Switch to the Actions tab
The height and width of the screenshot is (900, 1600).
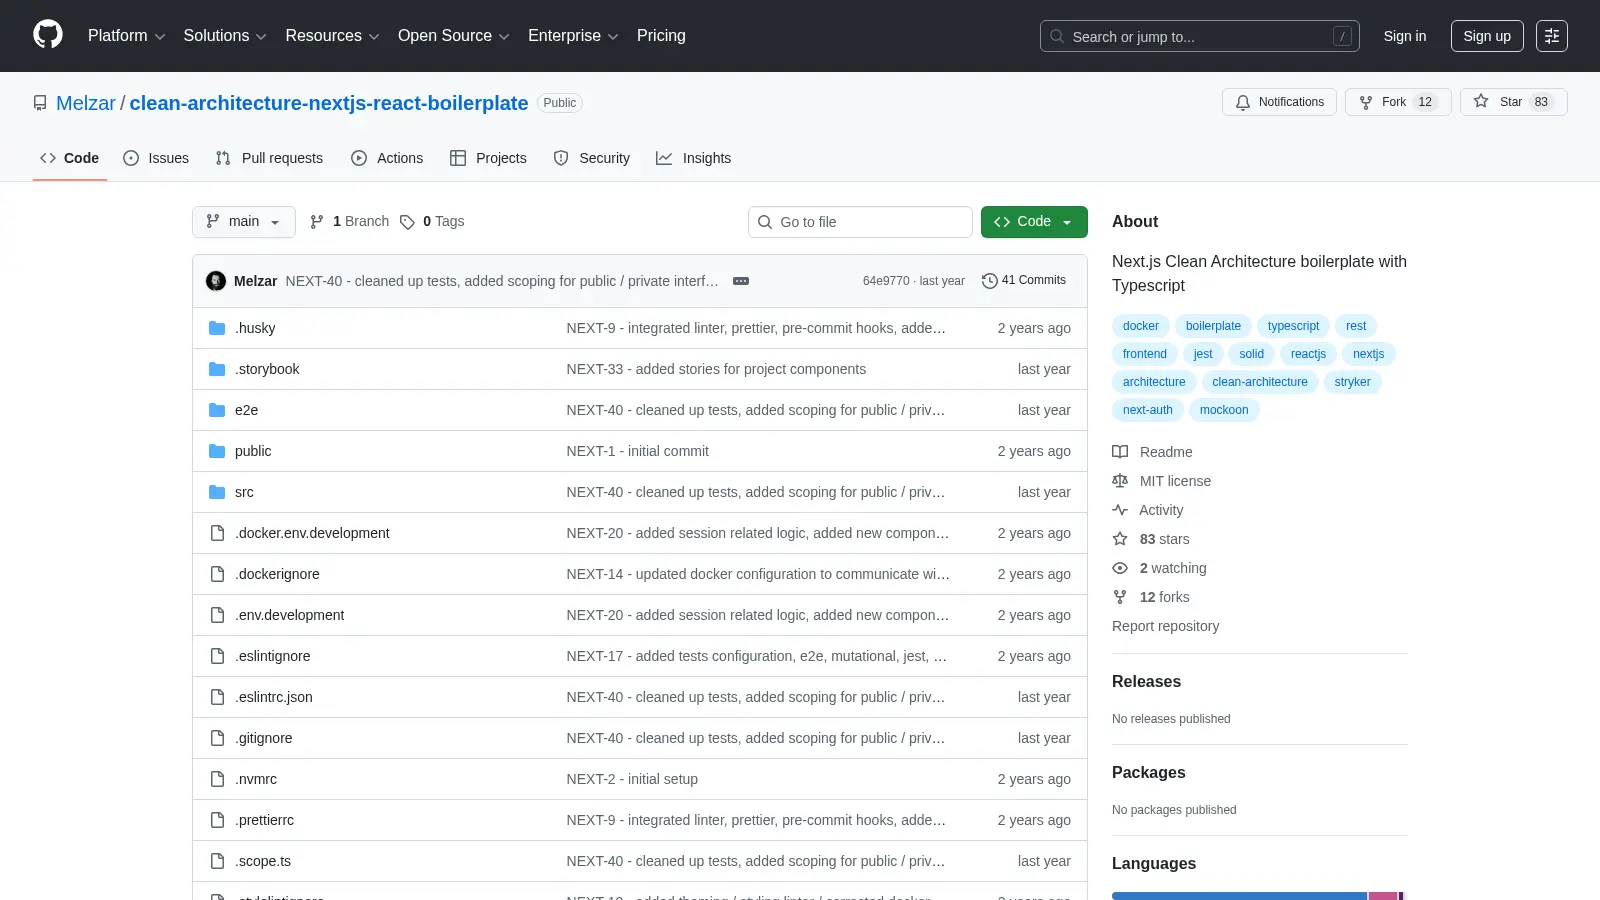tap(387, 158)
